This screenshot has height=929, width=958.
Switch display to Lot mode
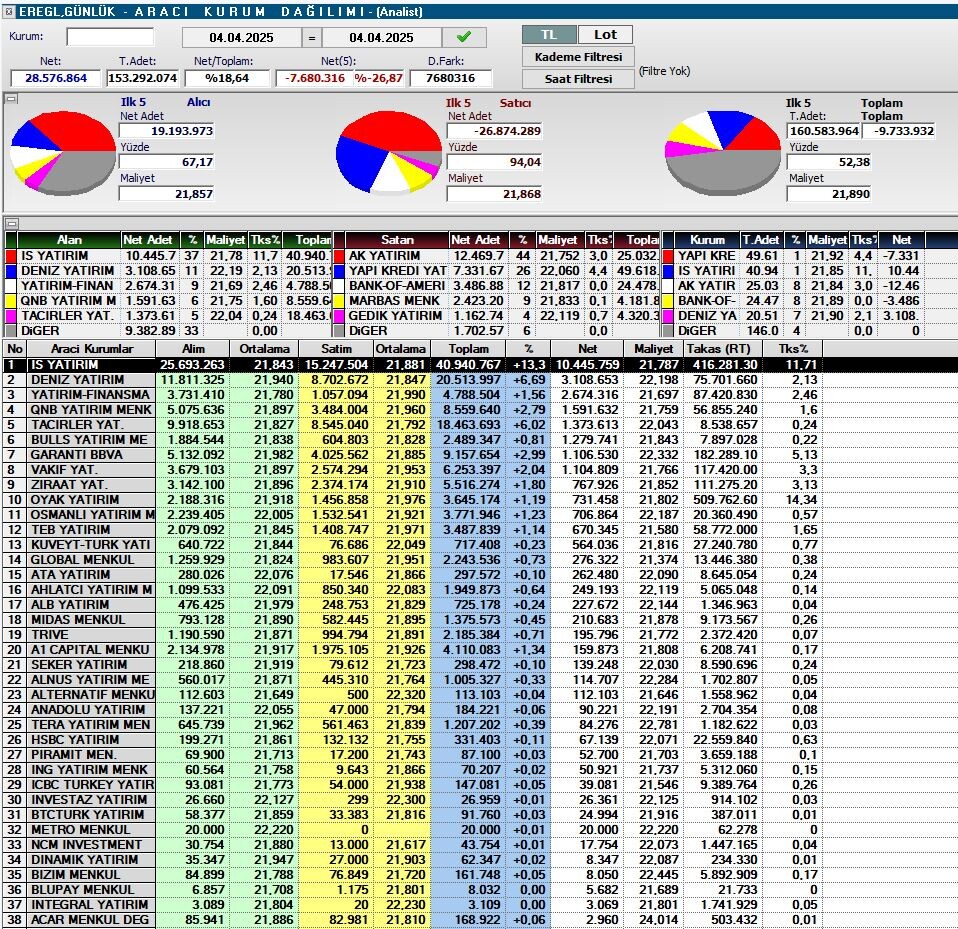[x=605, y=35]
